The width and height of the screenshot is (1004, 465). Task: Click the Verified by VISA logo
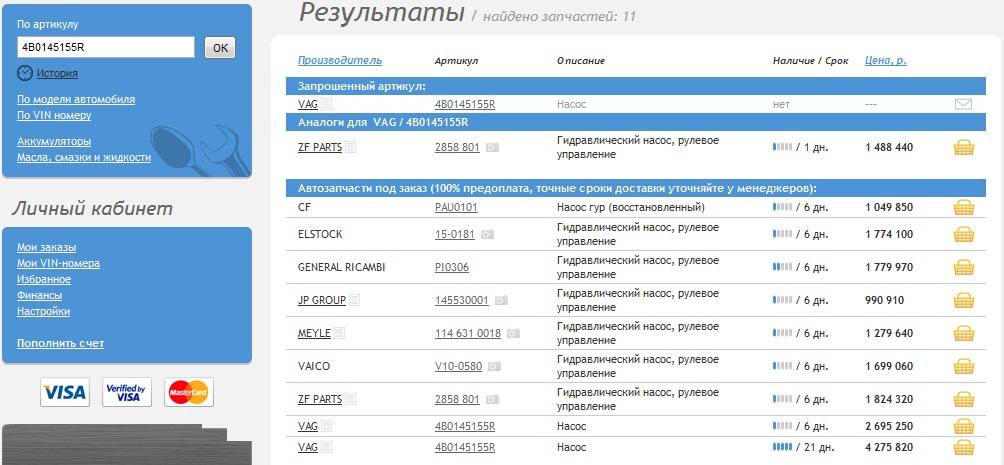click(x=127, y=392)
